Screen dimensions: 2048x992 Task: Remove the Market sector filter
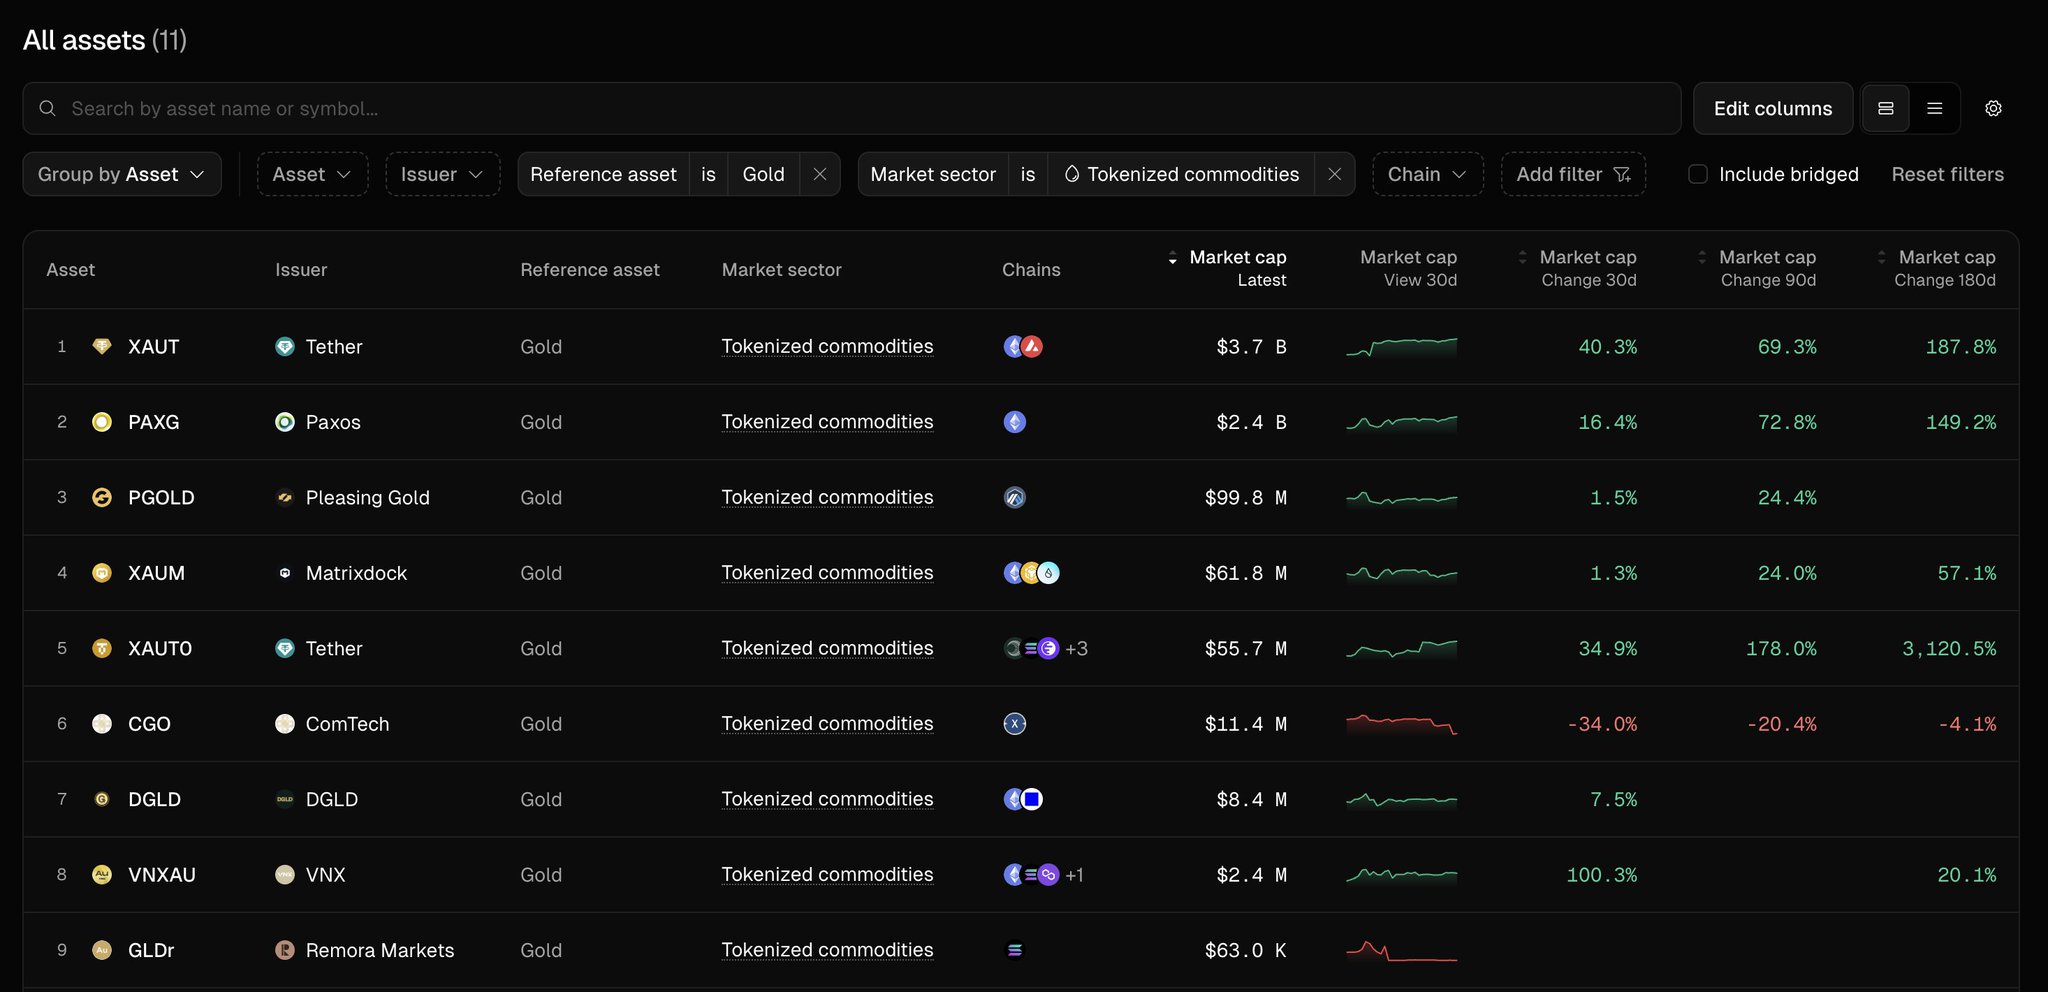click(1334, 174)
